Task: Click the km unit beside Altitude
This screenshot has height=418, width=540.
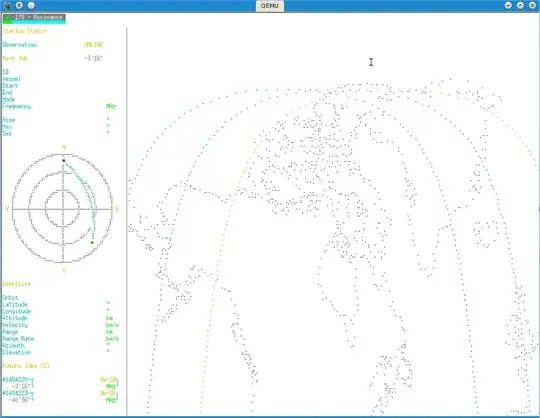Action: (110, 318)
